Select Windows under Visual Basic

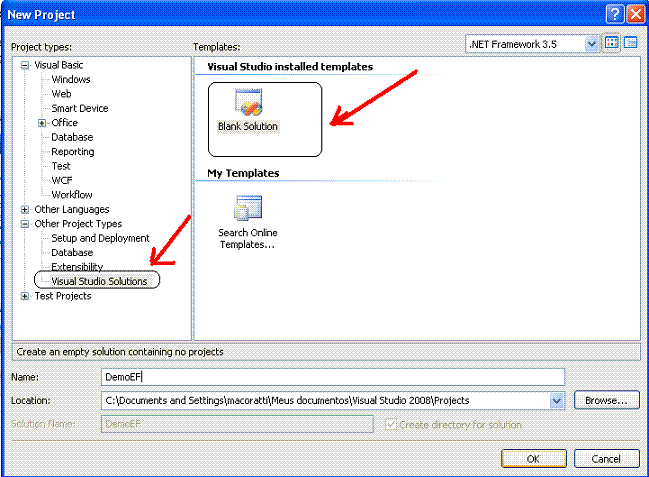click(x=71, y=80)
